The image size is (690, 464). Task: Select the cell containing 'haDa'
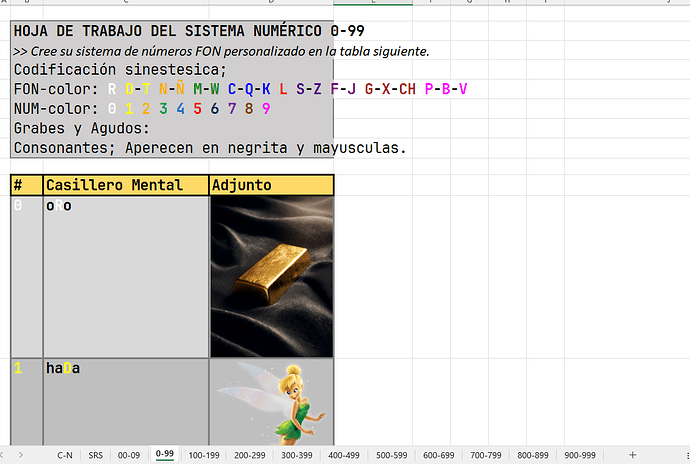coord(126,402)
